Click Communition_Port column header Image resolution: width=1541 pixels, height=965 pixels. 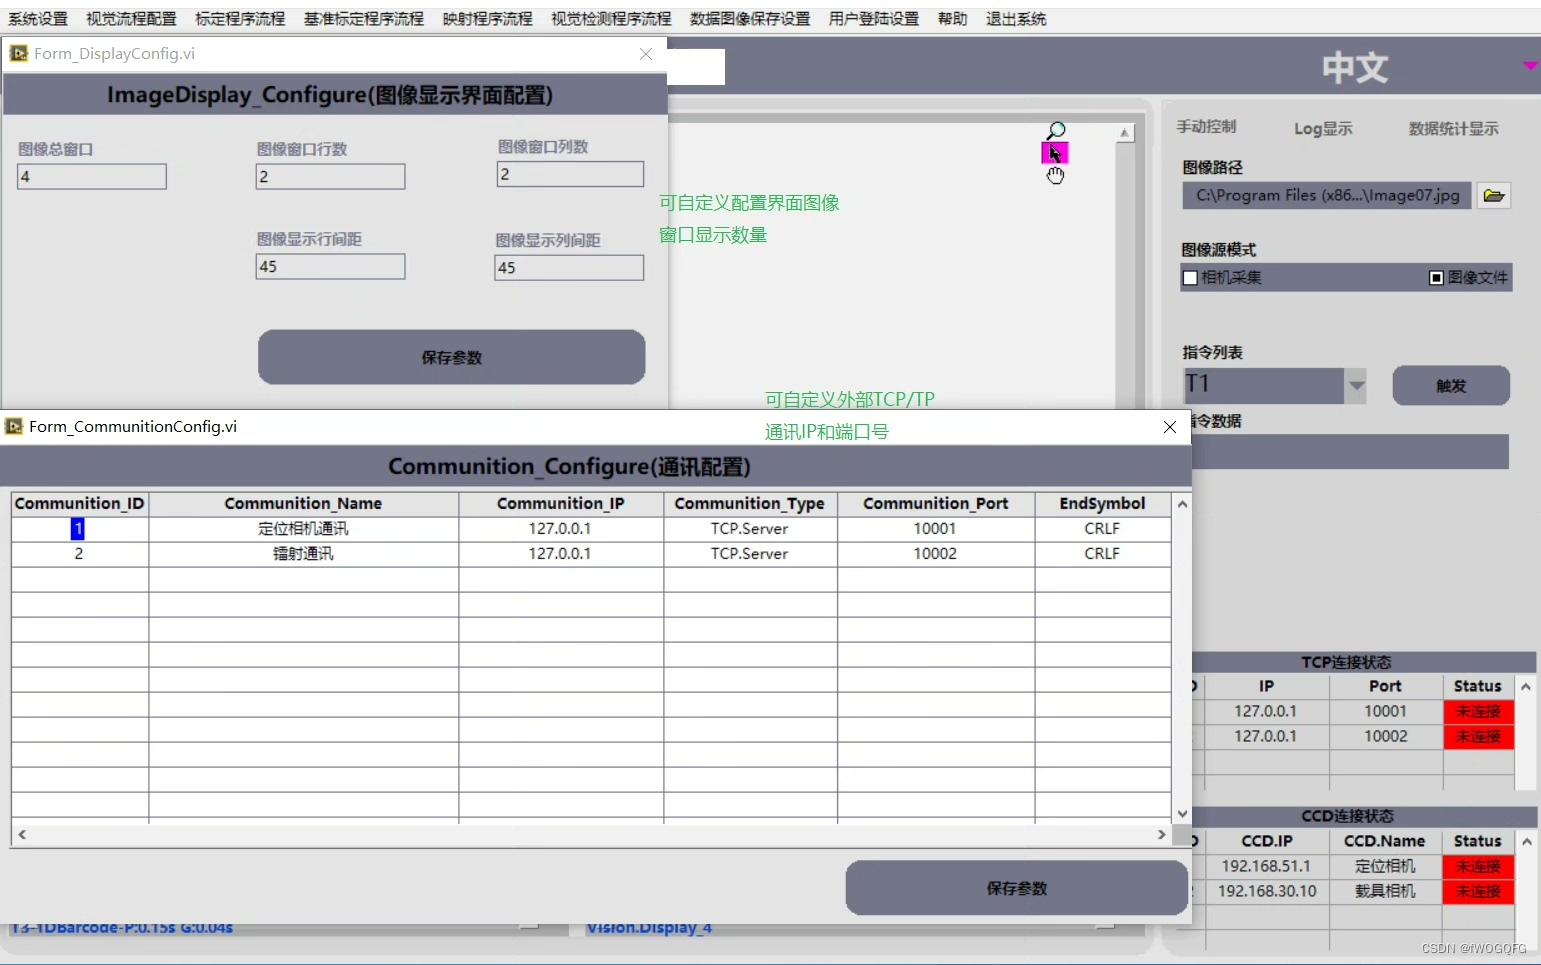coord(935,503)
